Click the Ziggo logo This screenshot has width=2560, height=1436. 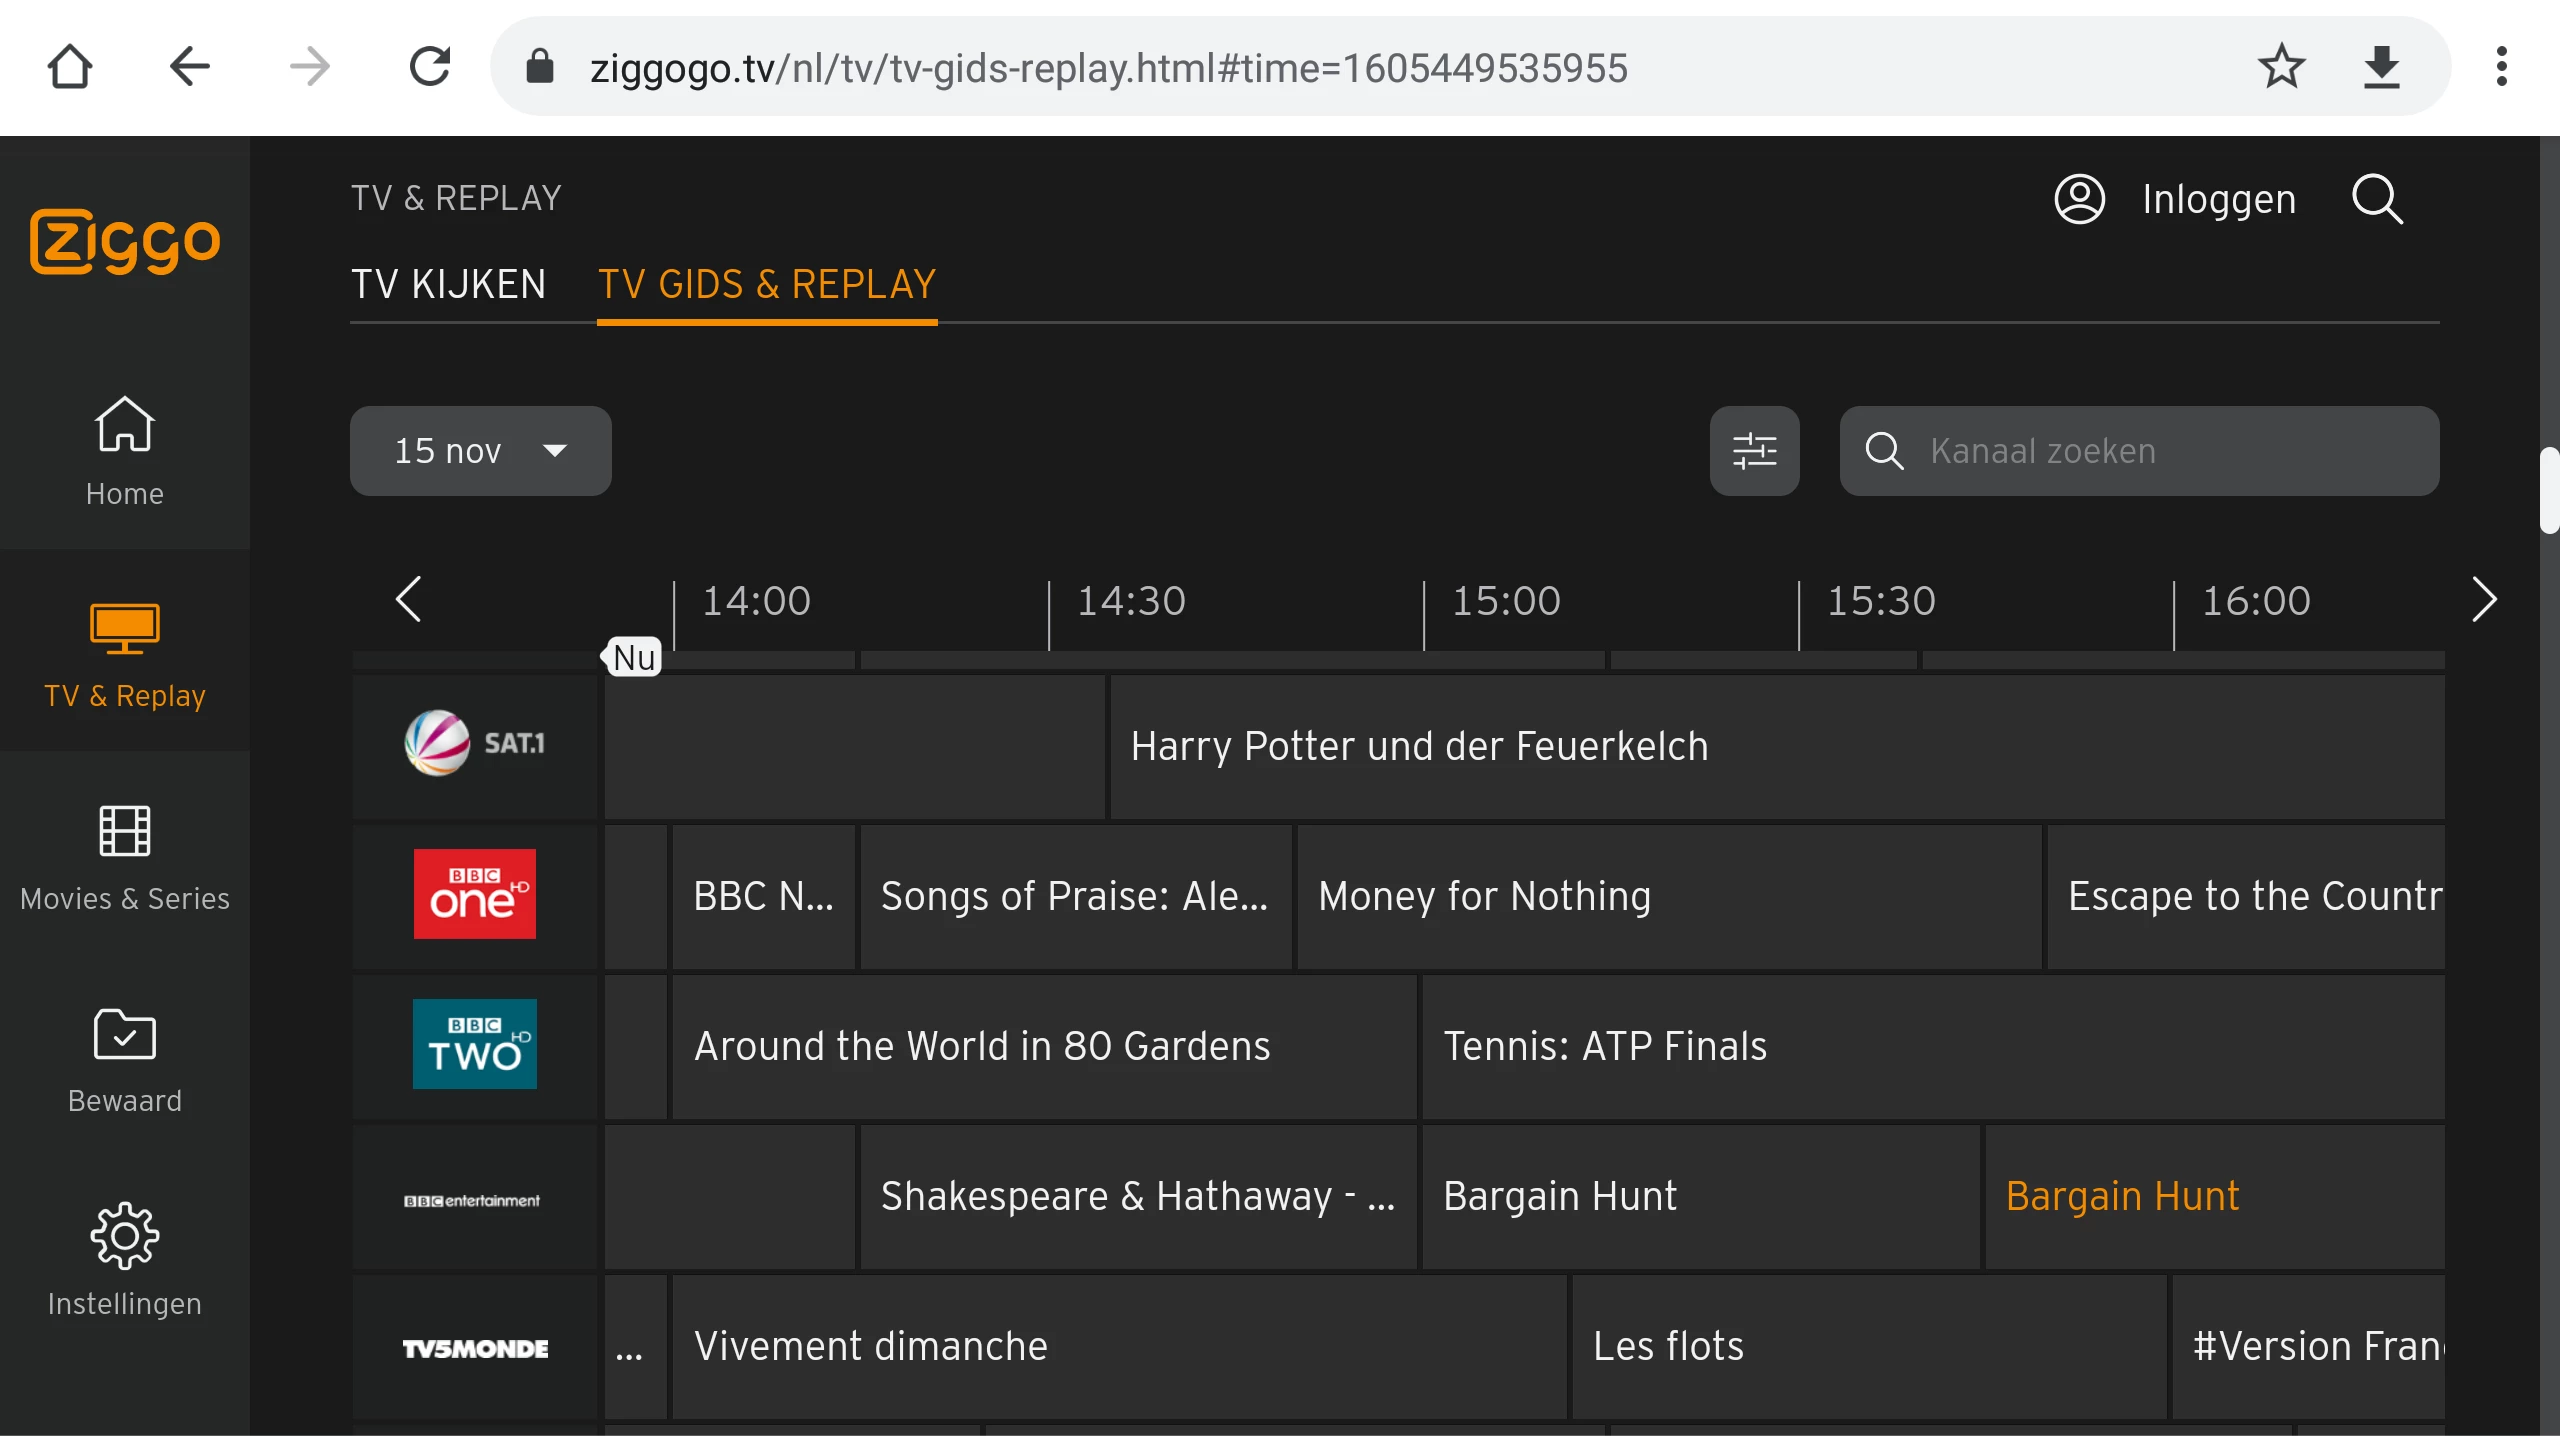tap(125, 241)
